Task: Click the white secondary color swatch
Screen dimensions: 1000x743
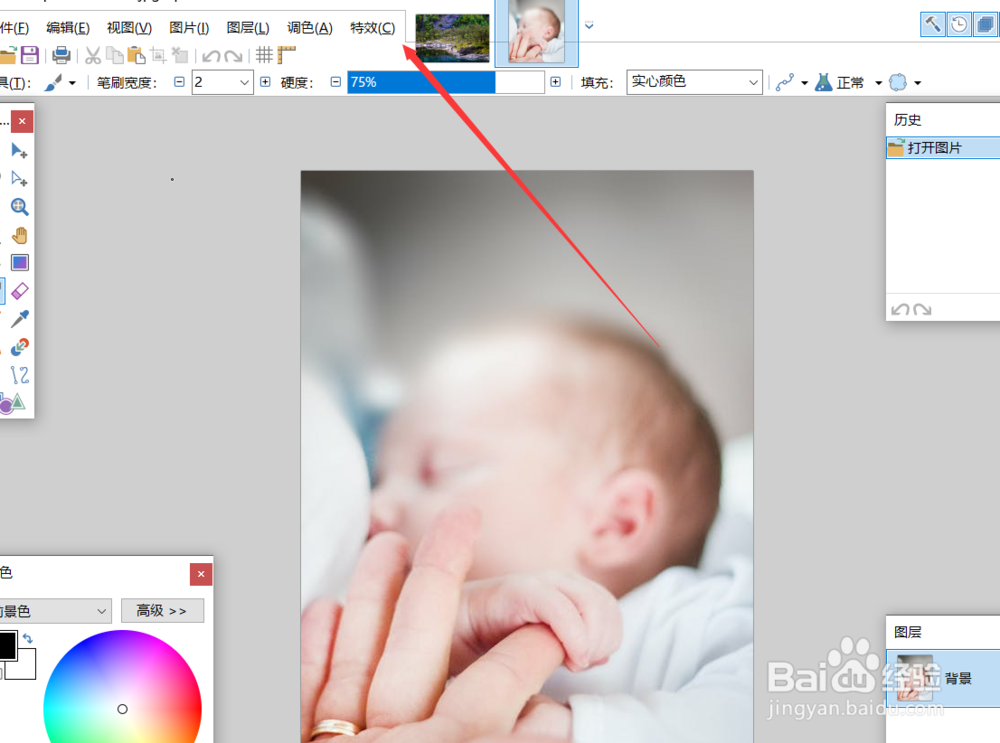Action: point(26,668)
